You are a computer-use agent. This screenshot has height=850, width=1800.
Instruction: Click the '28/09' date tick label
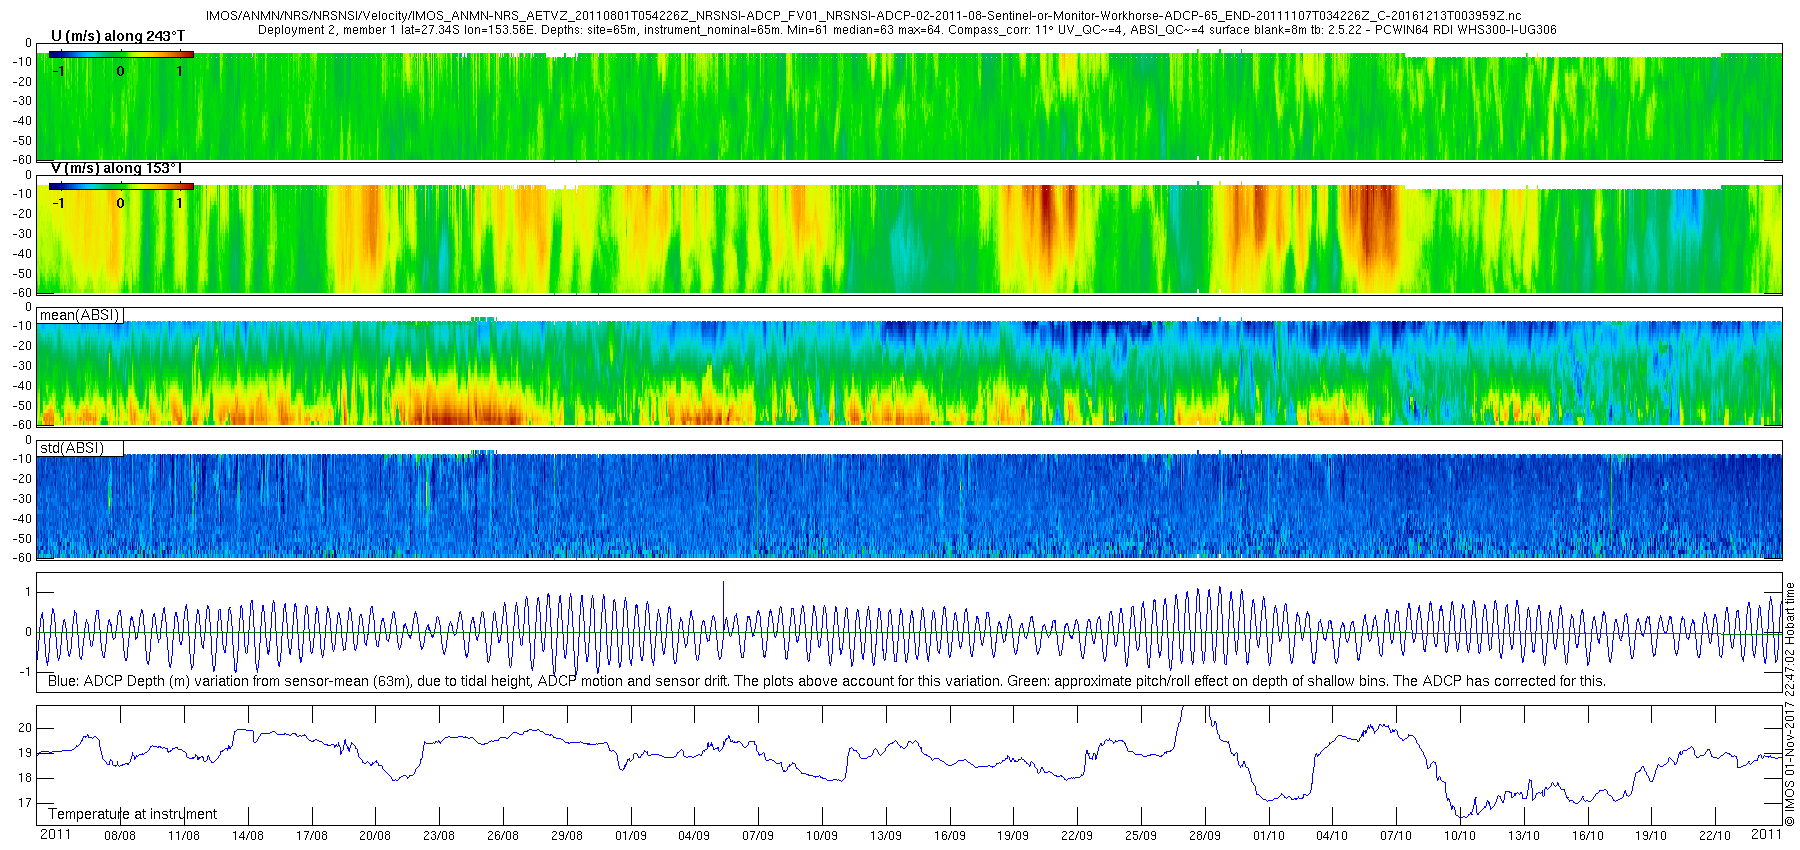(x=1205, y=836)
